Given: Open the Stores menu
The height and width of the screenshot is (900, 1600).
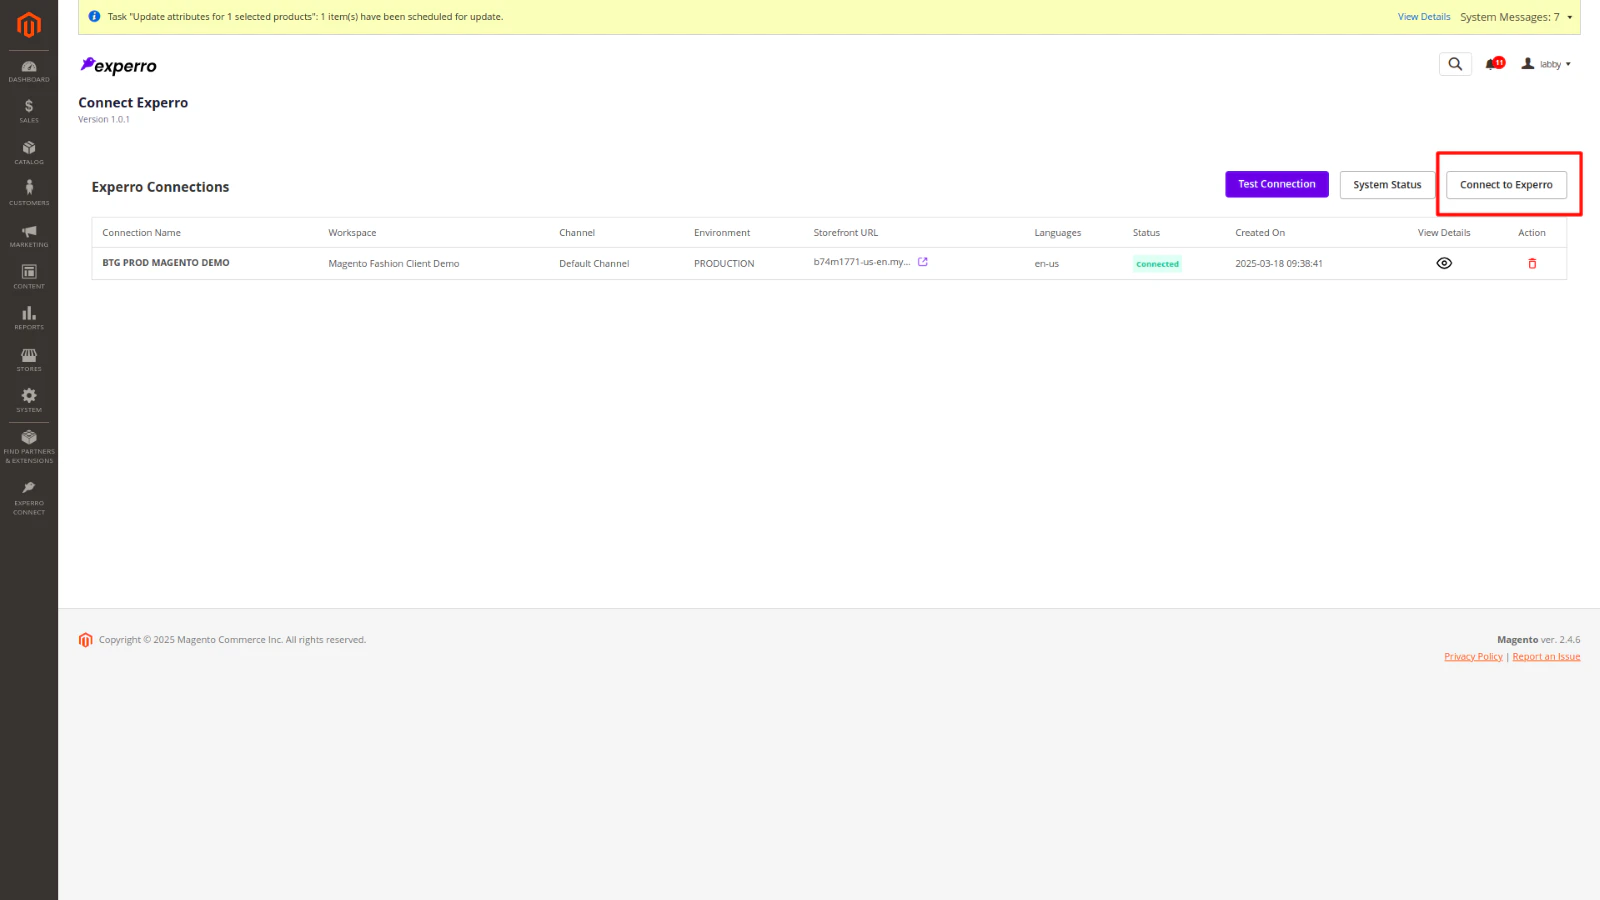Looking at the screenshot, I should (x=29, y=360).
